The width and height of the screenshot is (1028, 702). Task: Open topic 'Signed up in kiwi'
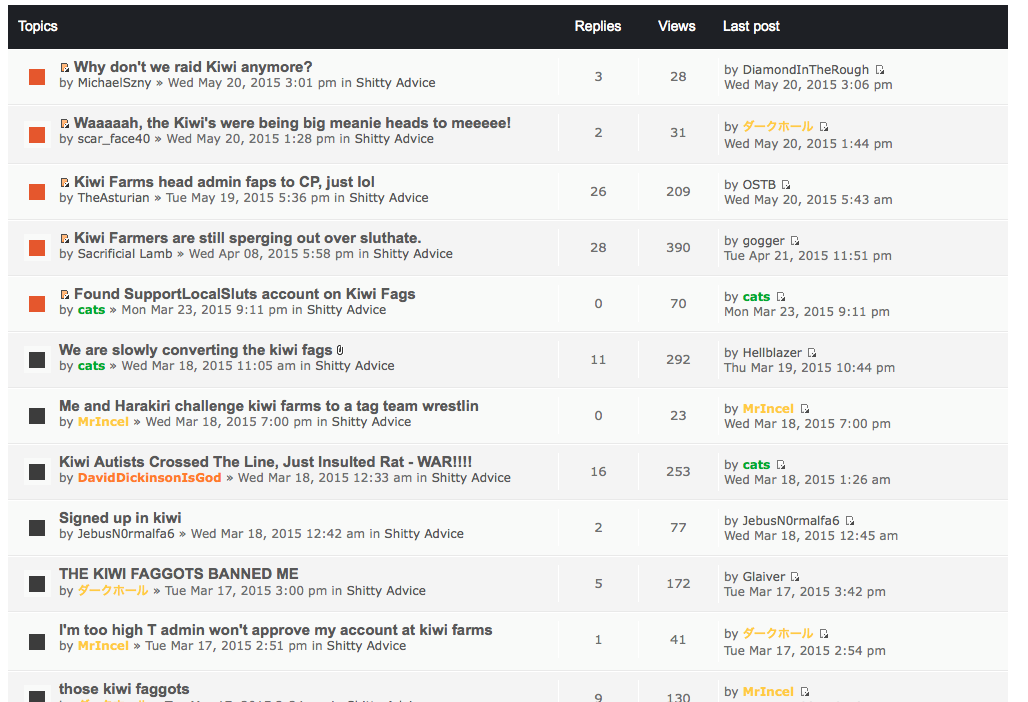[120, 518]
